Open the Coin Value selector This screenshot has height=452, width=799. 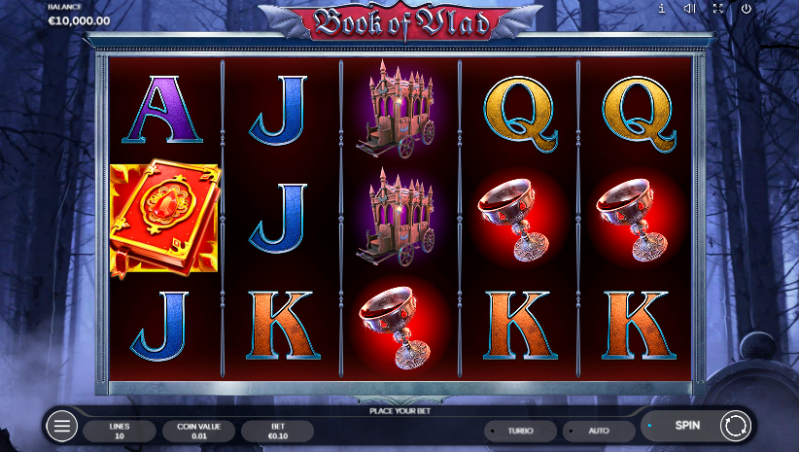coord(199,431)
